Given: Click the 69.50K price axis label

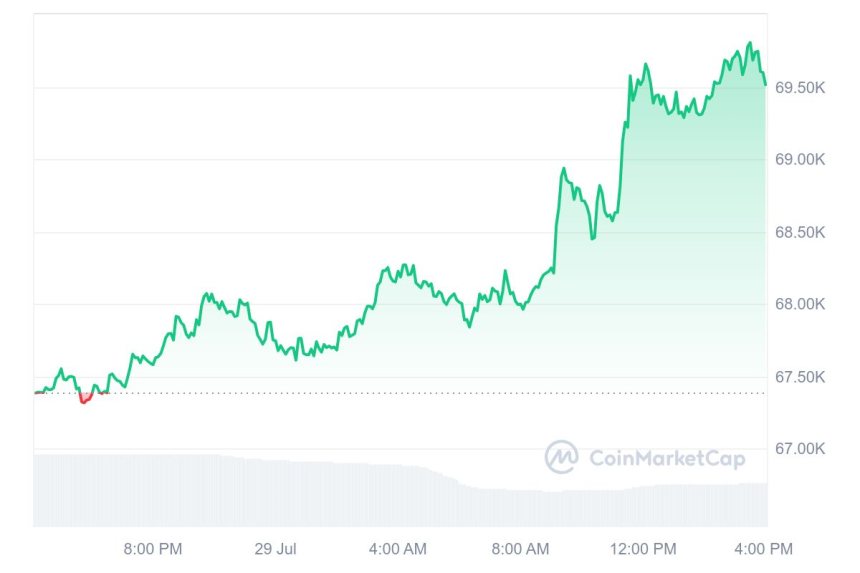Looking at the screenshot, I should click(800, 88).
